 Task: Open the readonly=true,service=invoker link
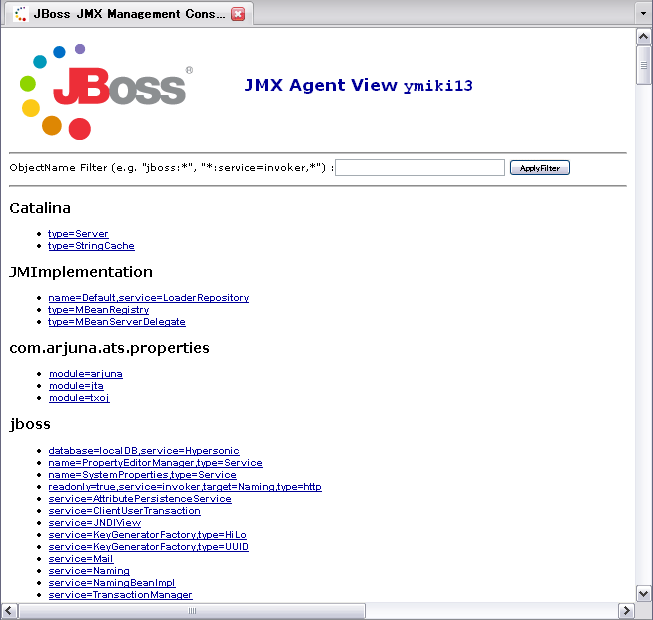coord(185,487)
